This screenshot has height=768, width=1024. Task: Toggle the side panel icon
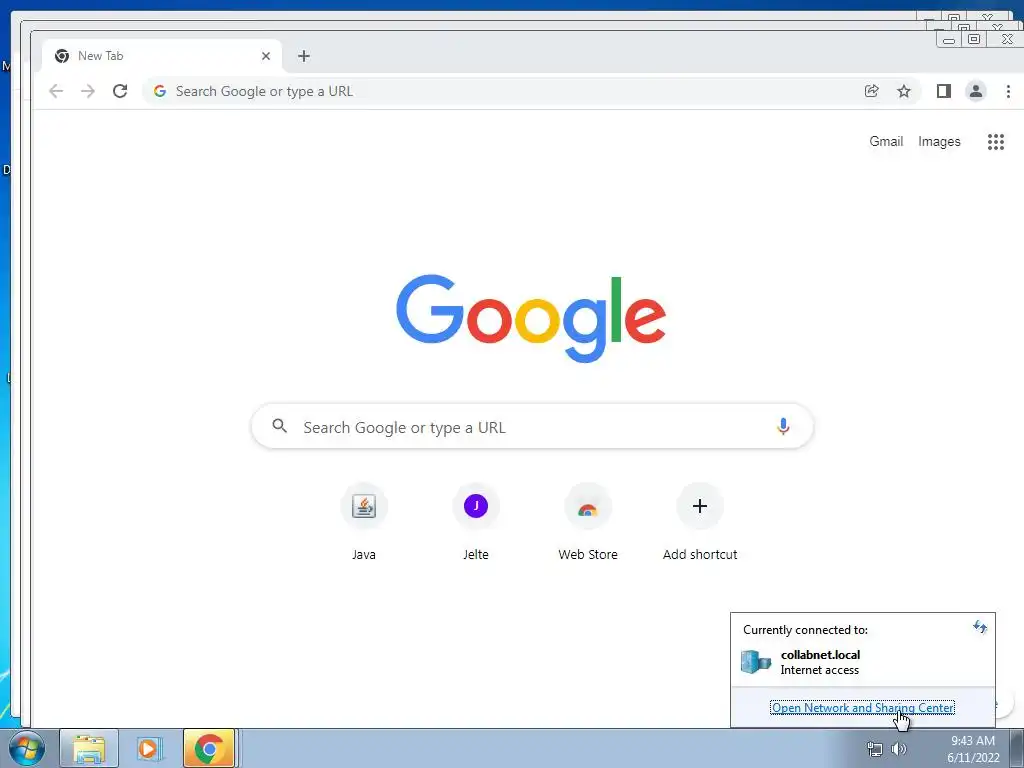(x=943, y=91)
